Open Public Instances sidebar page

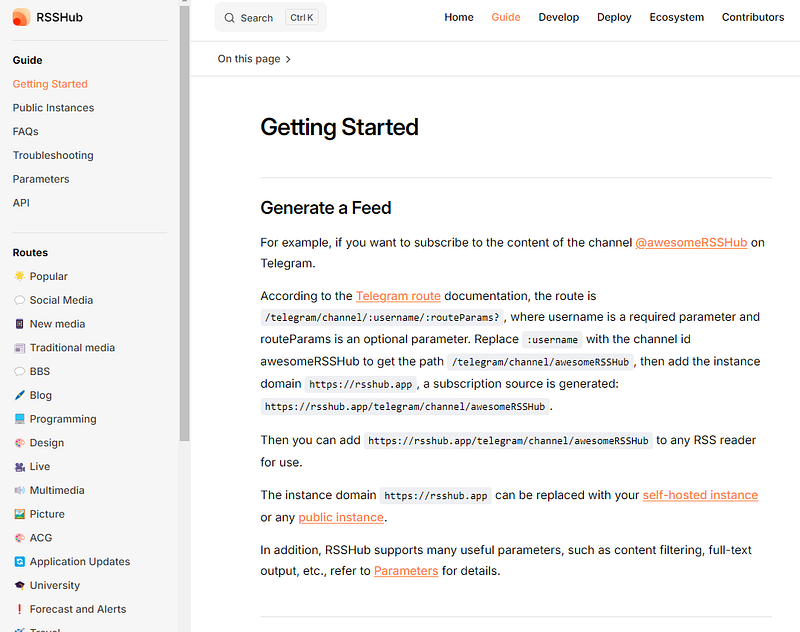tap(54, 108)
